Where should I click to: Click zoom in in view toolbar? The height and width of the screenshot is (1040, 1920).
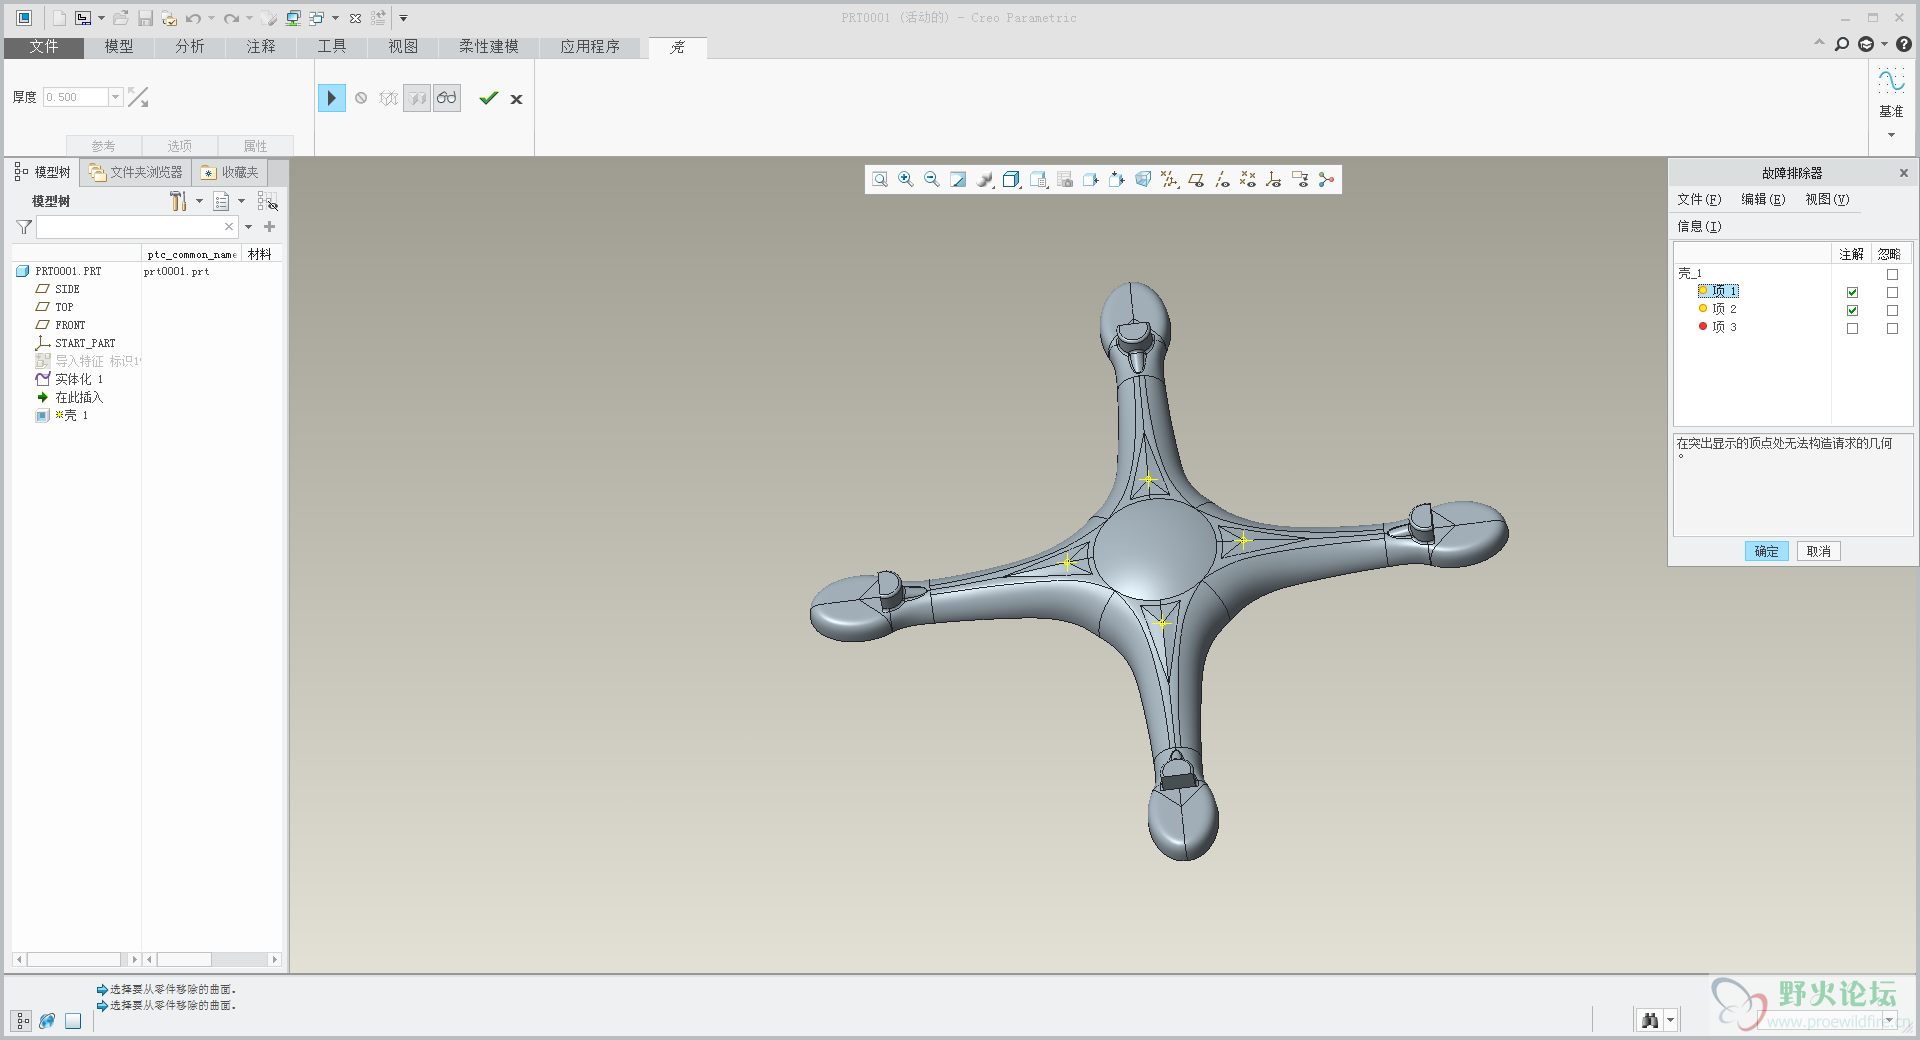click(906, 179)
